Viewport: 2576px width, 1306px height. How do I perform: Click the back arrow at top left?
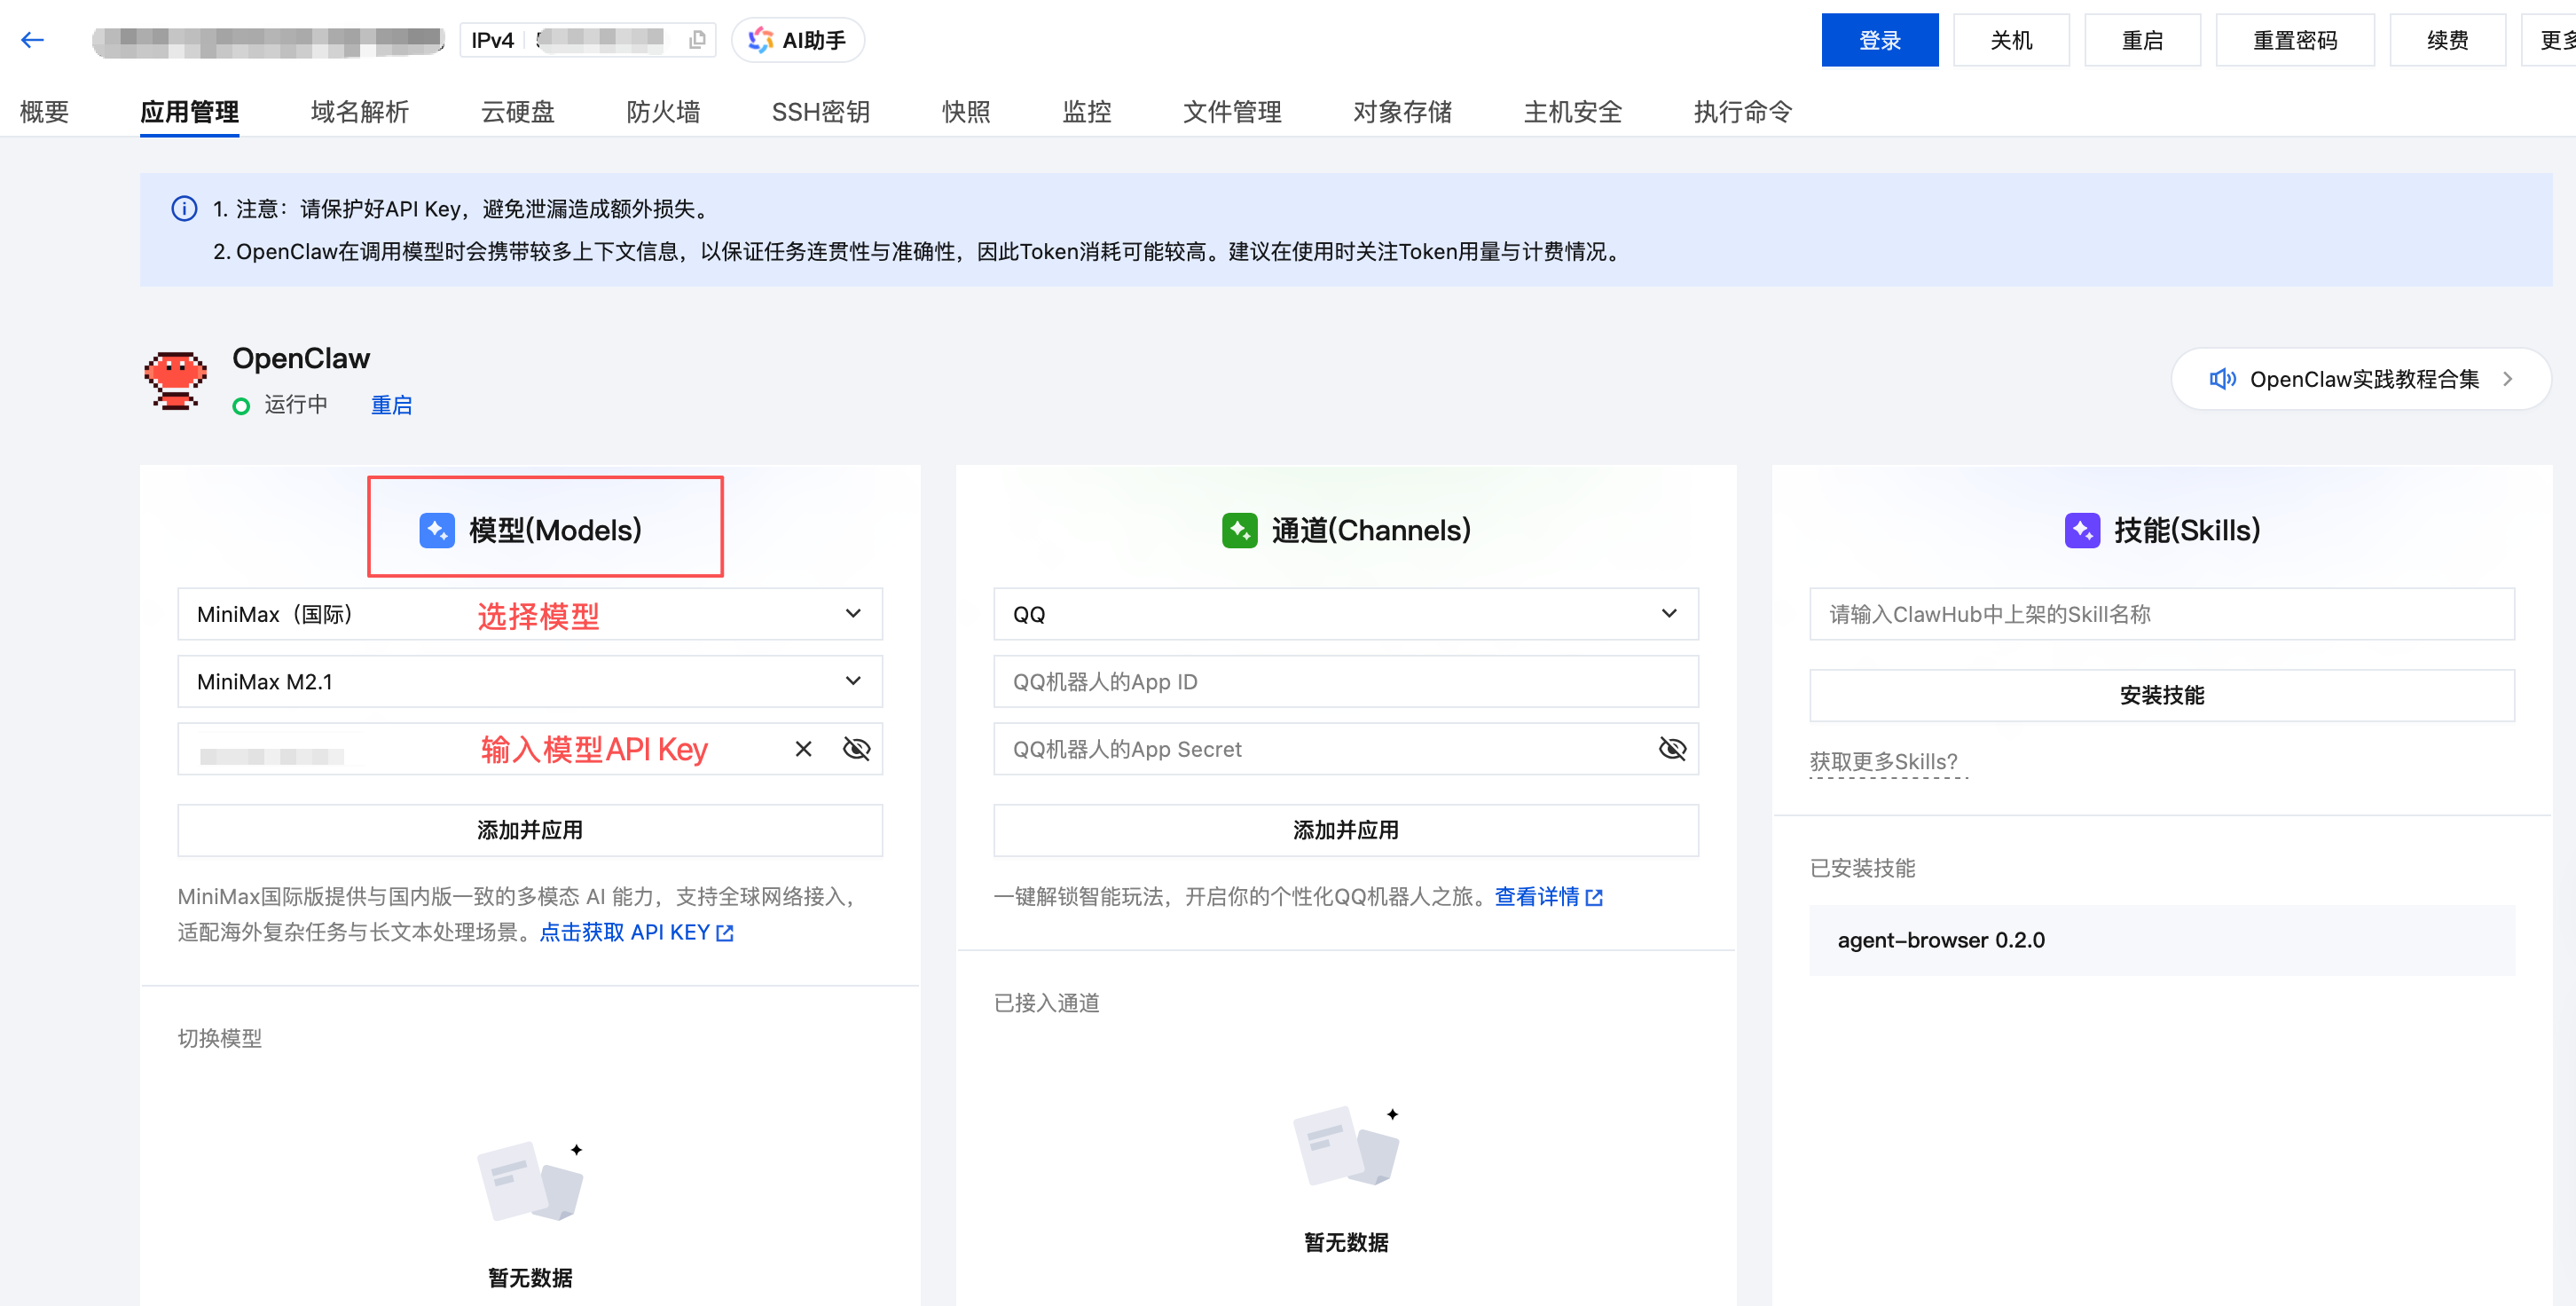click(32, 39)
